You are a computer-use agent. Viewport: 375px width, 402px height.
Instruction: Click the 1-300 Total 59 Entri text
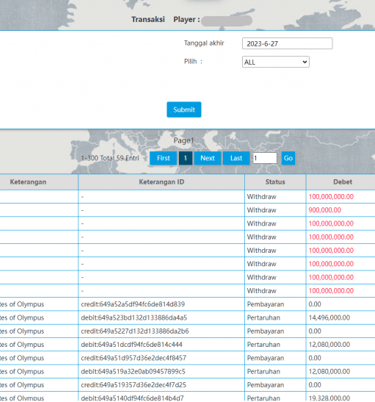click(x=110, y=158)
